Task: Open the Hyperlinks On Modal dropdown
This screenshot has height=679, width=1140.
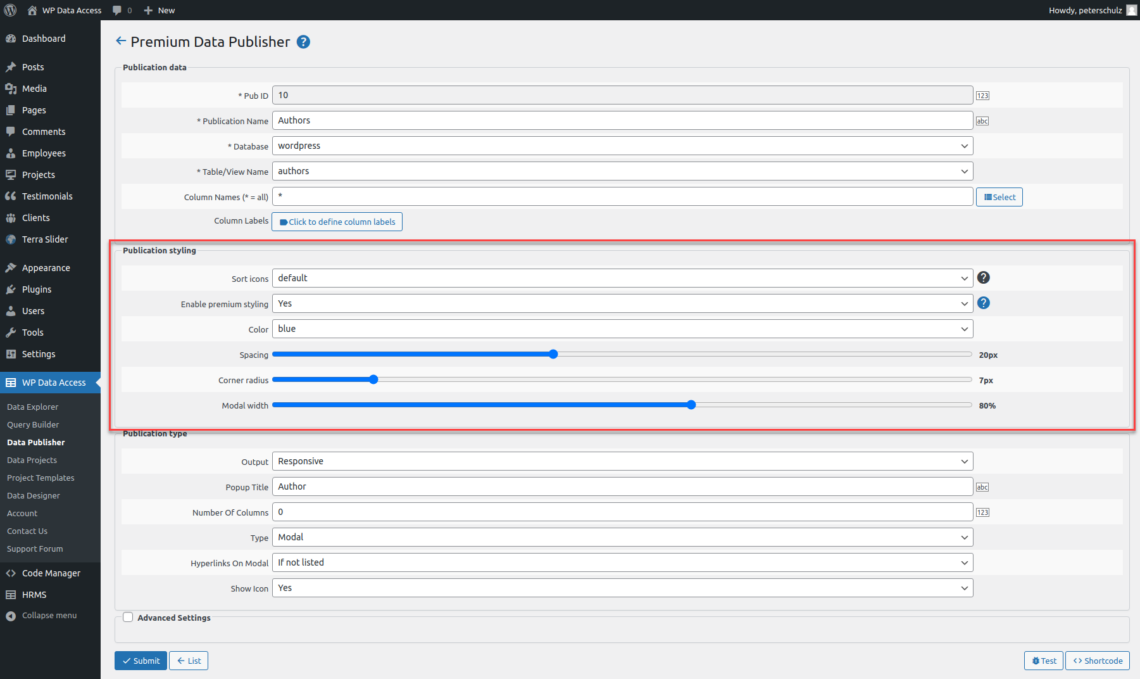Action: 622,562
